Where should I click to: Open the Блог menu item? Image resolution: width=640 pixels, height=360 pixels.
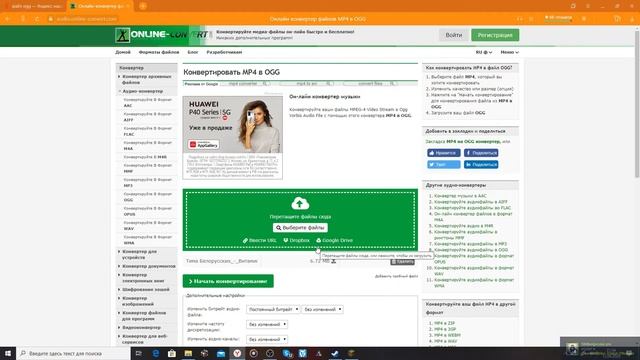[x=193, y=52]
